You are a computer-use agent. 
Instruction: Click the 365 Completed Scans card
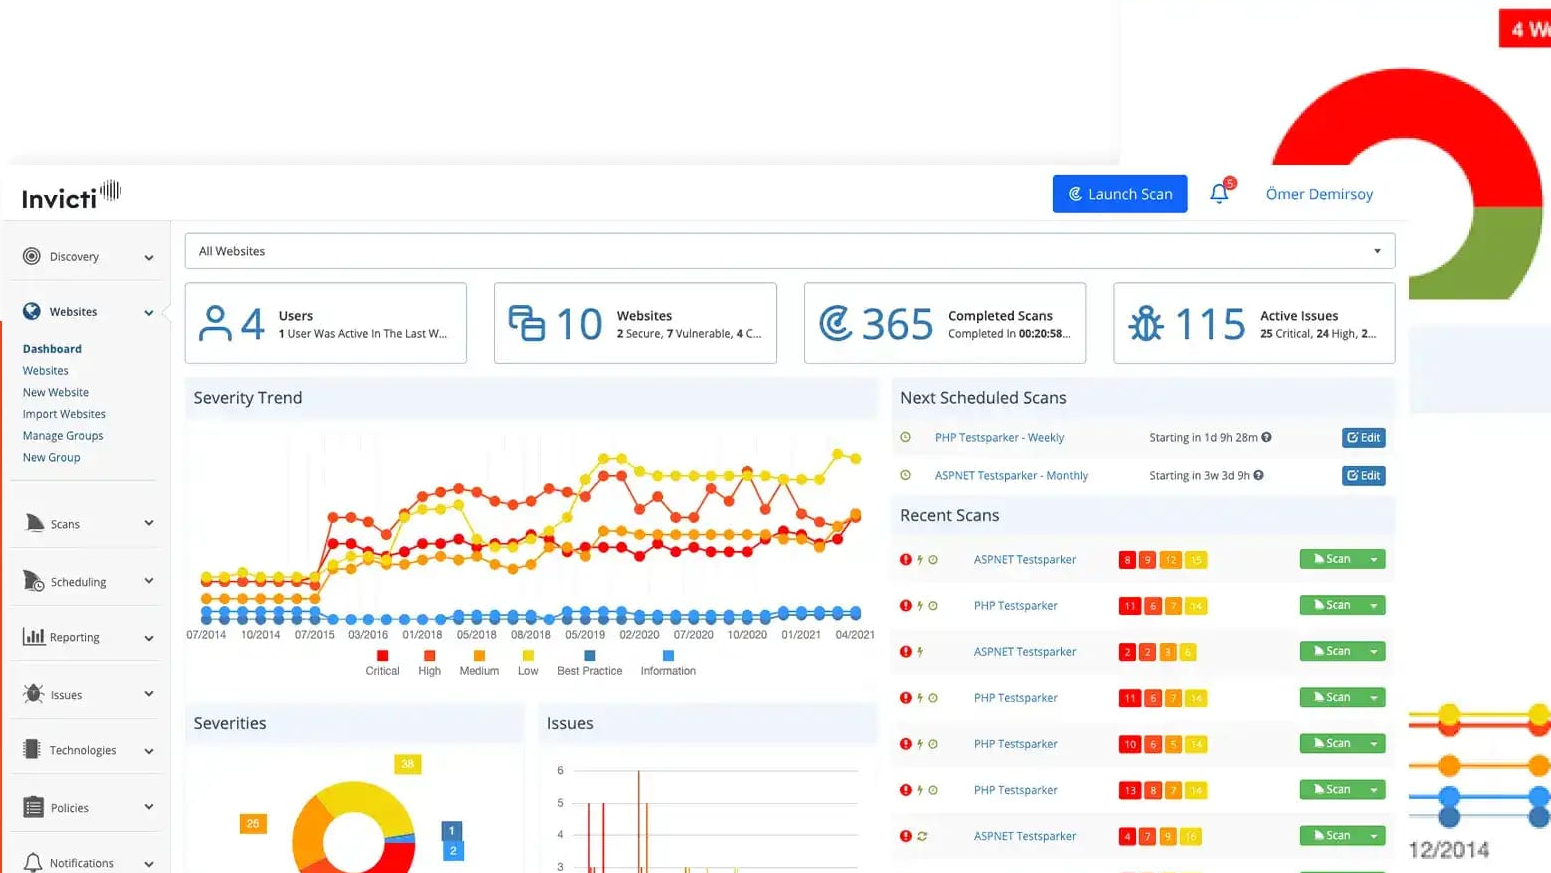click(x=945, y=323)
